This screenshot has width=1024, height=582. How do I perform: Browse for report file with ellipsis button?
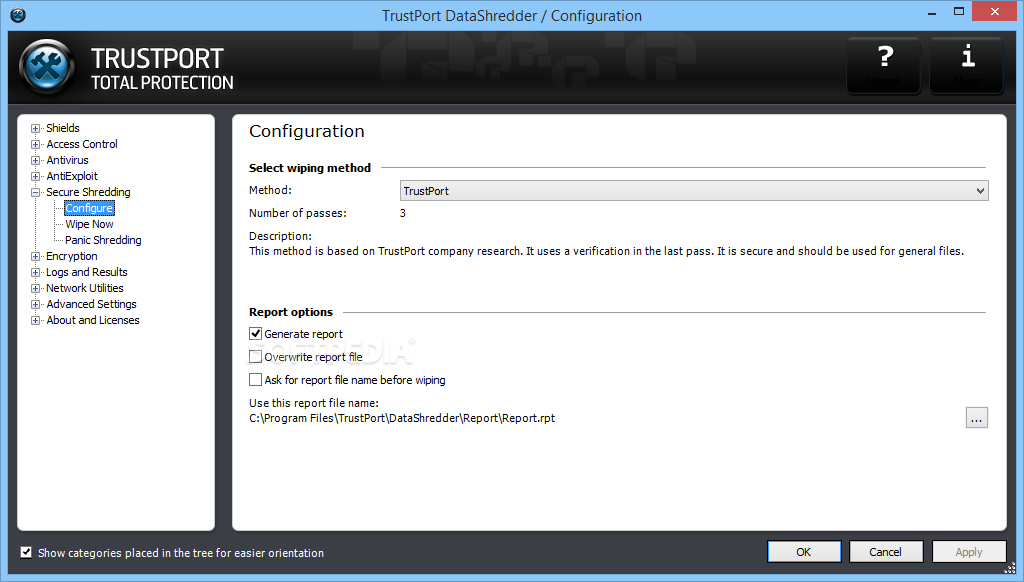tap(977, 418)
